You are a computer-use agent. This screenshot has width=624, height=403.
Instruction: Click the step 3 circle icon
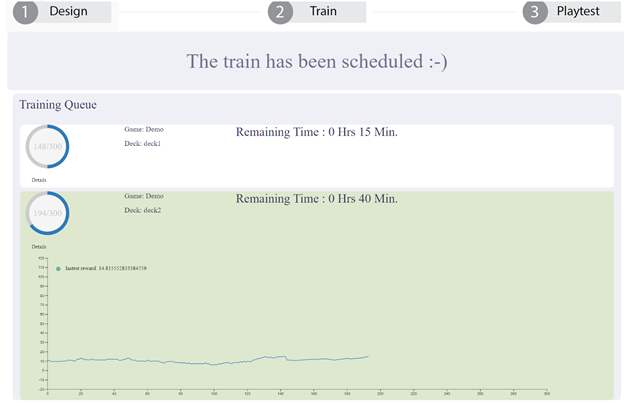pos(535,12)
